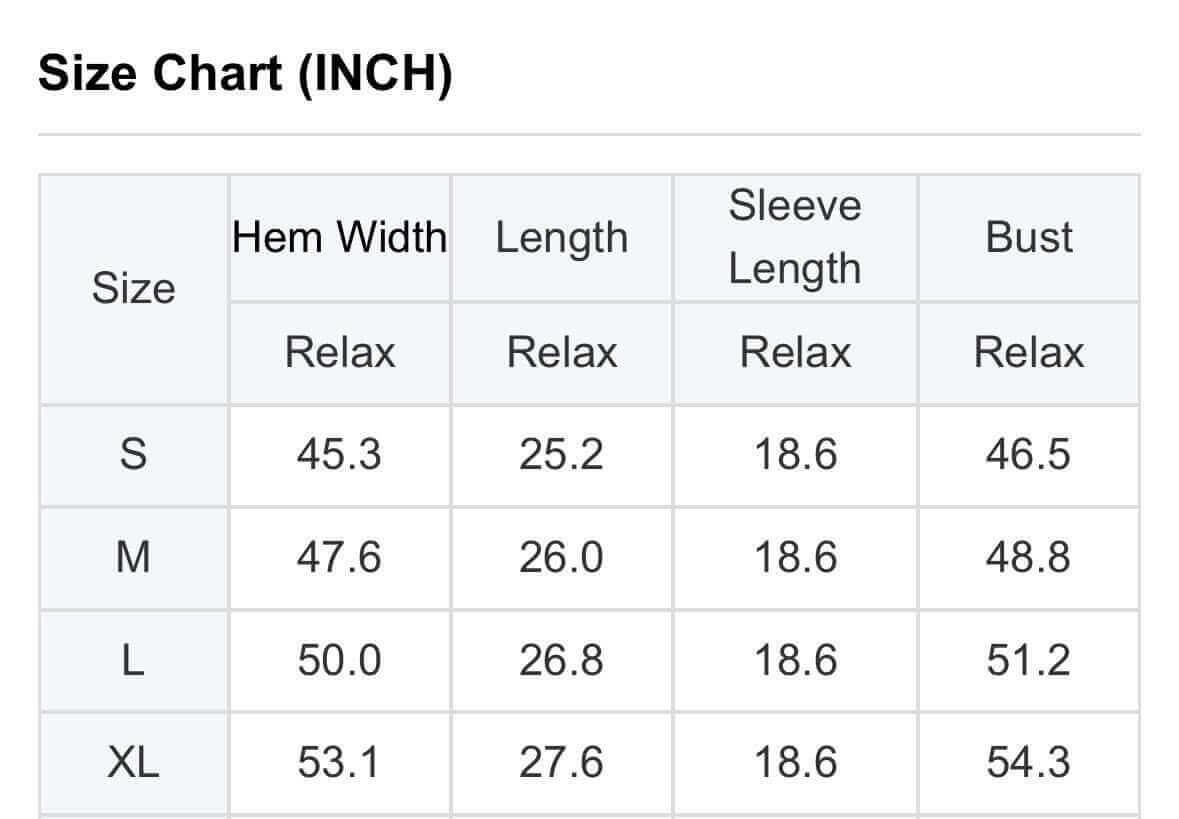Select the M size row label
This screenshot has height=819, width=1179.
pos(133,557)
